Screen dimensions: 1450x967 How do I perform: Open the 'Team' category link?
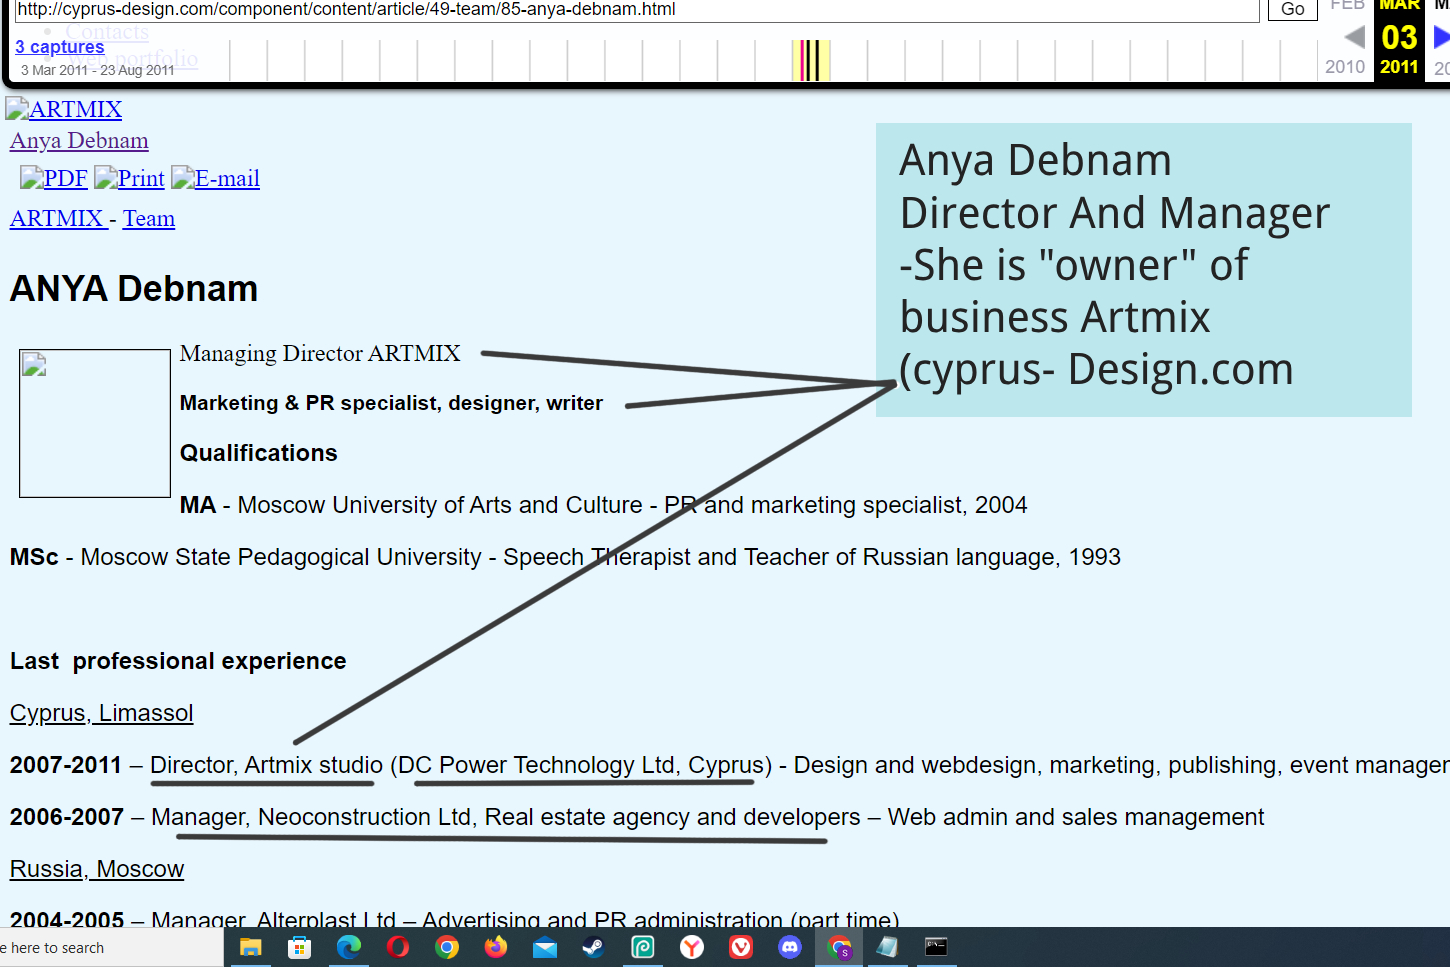coord(149,219)
